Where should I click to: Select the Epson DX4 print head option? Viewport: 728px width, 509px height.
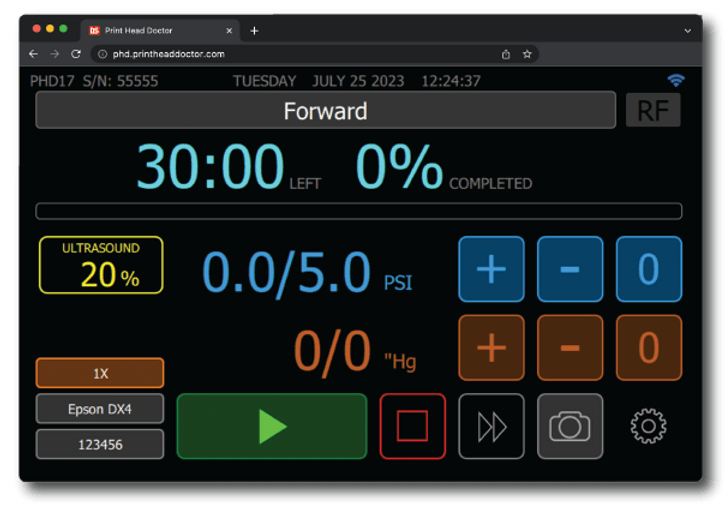(100, 408)
